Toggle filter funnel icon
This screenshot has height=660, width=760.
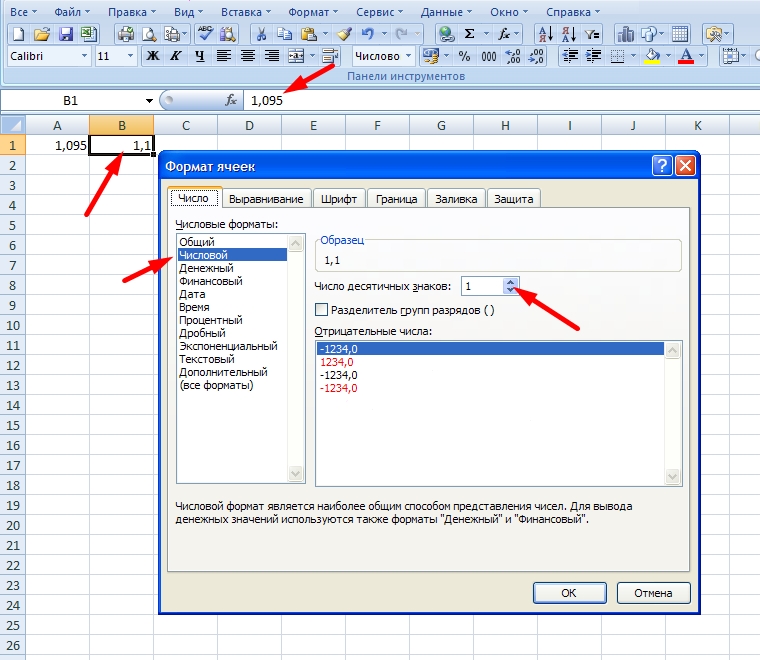click(x=592, y=34)
